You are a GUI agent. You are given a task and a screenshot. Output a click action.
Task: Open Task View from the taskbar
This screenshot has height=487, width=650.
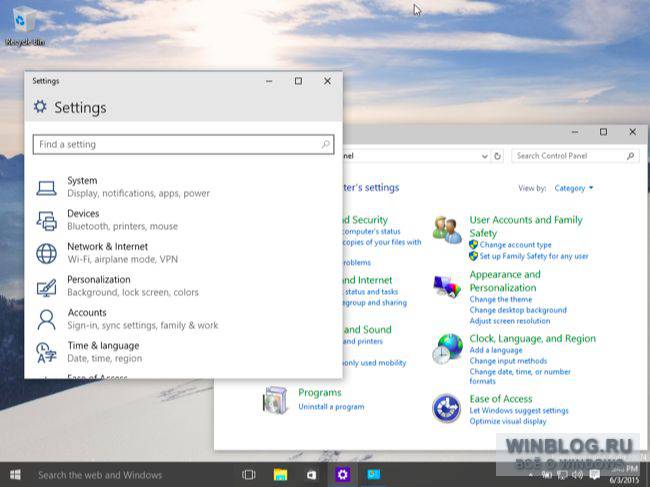point(249,475)
